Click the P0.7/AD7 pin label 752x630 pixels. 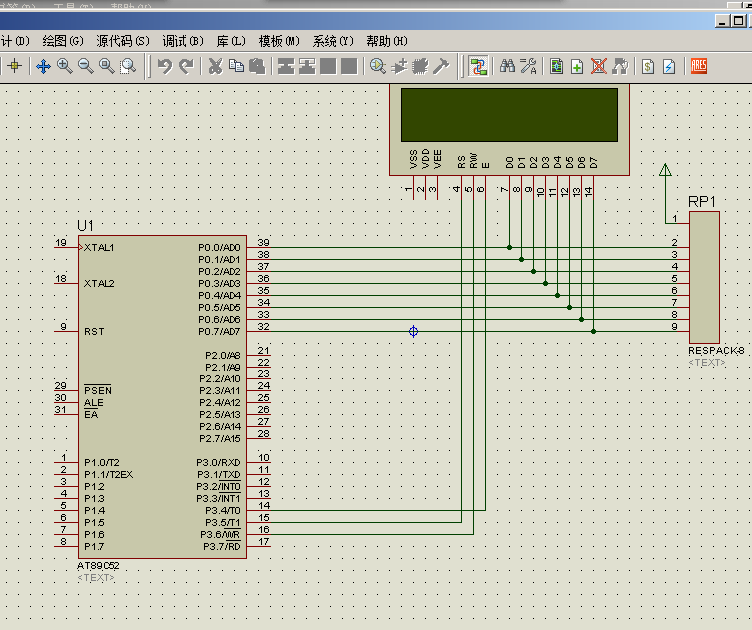click(219, 331)
